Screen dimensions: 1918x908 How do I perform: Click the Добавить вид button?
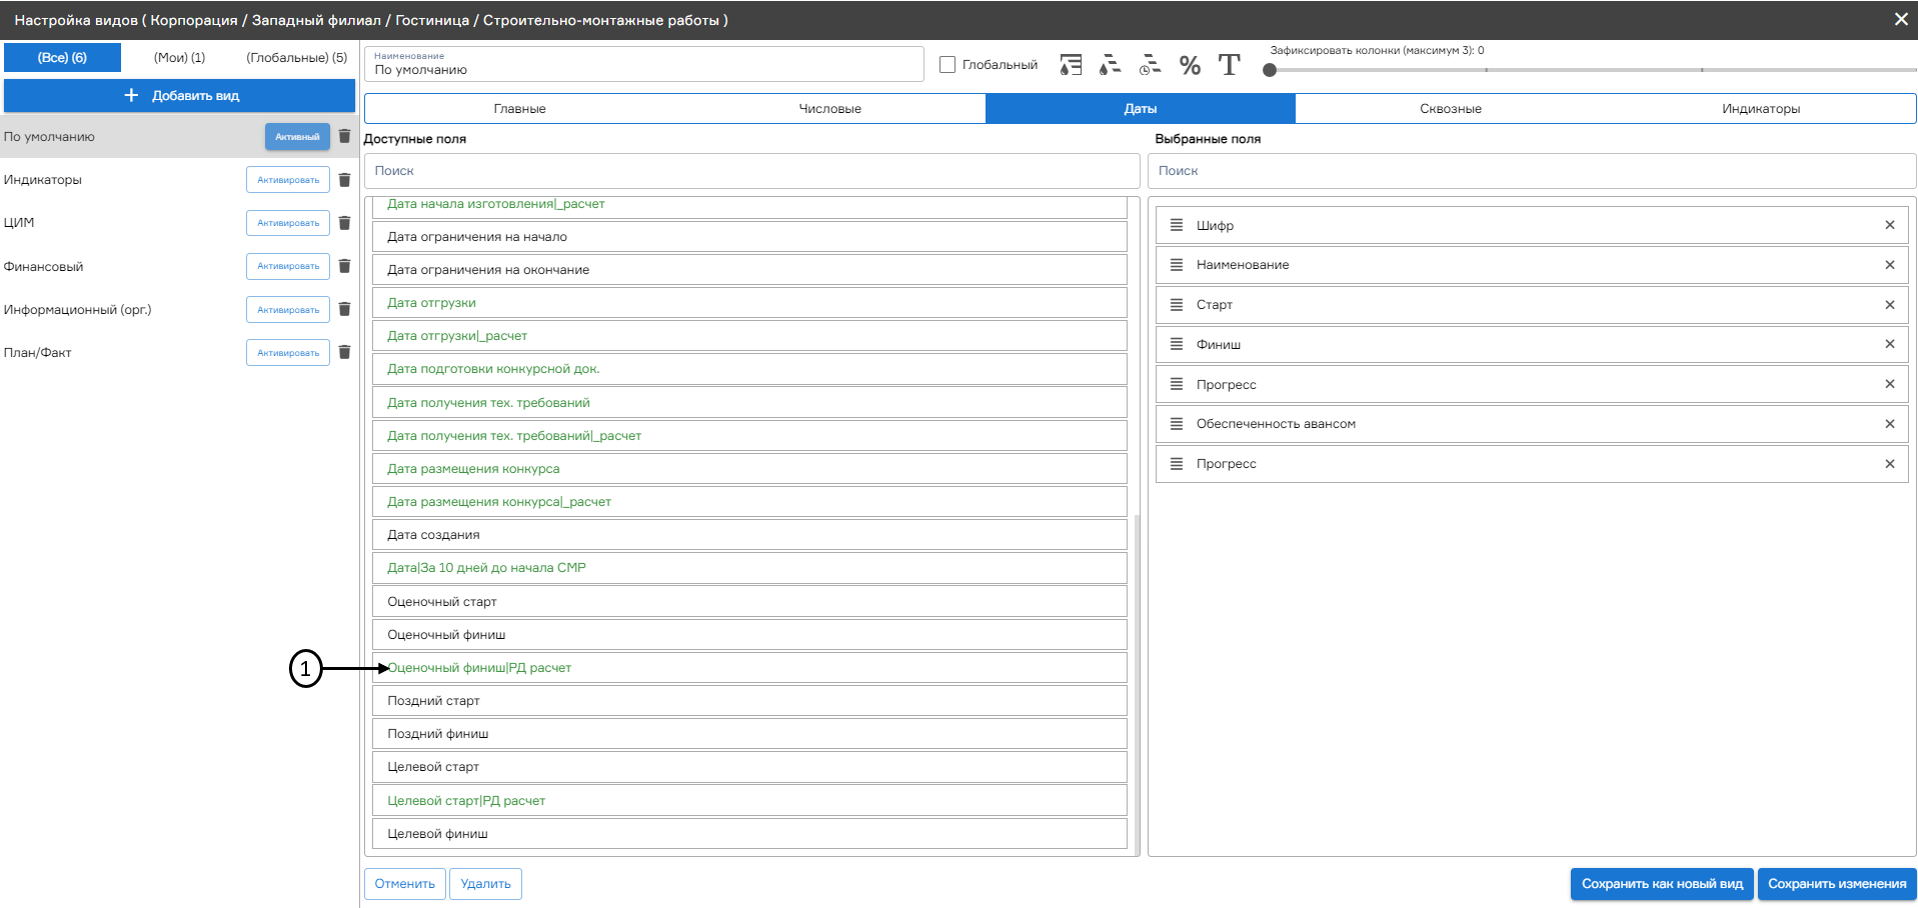[x=180, y=96]
